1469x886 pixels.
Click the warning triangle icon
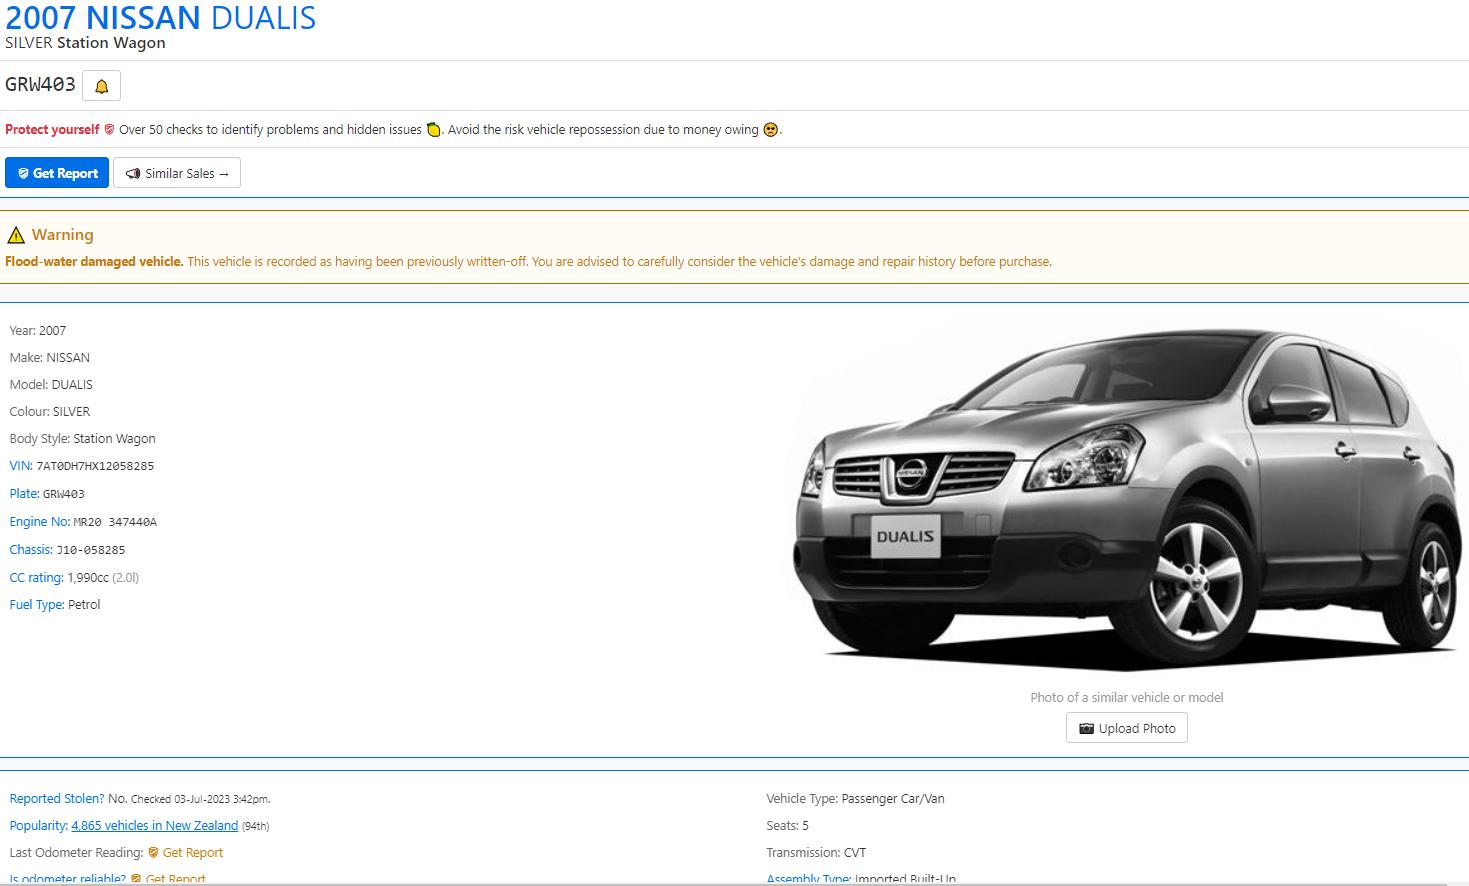pyautogui.click(x=16, y=235)
